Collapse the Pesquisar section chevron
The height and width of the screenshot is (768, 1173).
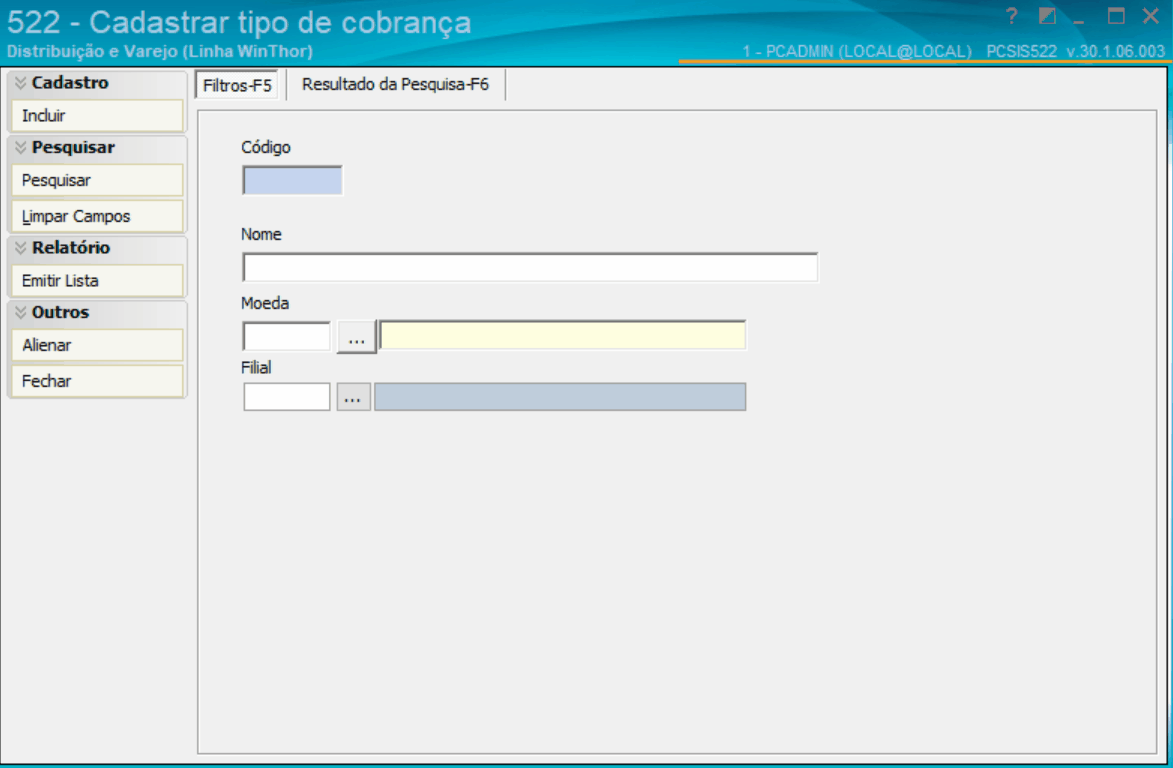click(21, 147)
